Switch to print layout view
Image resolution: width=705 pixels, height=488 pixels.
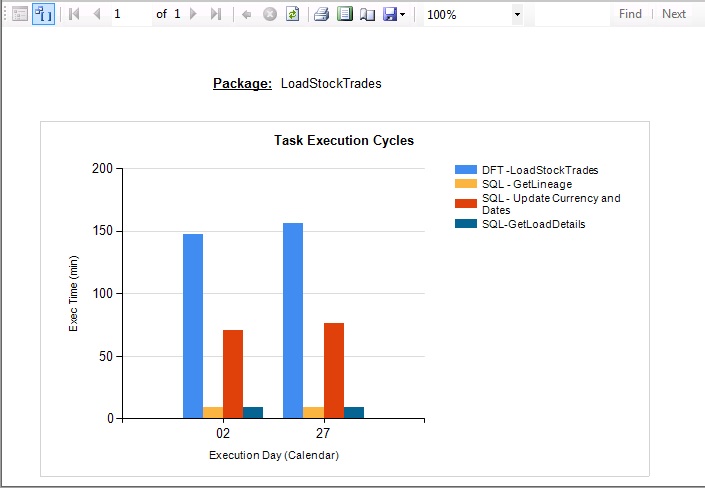(344, 14)
